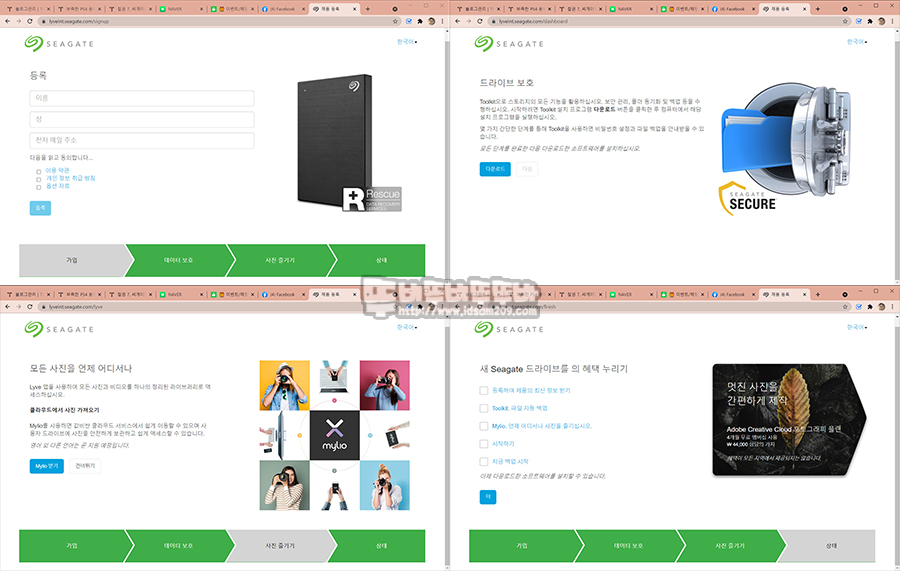The height and width of the screenshot is (571, 900).
Task: Bookmark the dashboard page with star icon
Action: point(845,21)
